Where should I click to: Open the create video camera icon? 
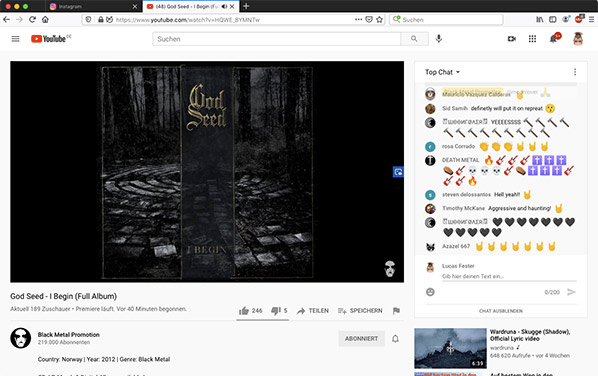512,39
